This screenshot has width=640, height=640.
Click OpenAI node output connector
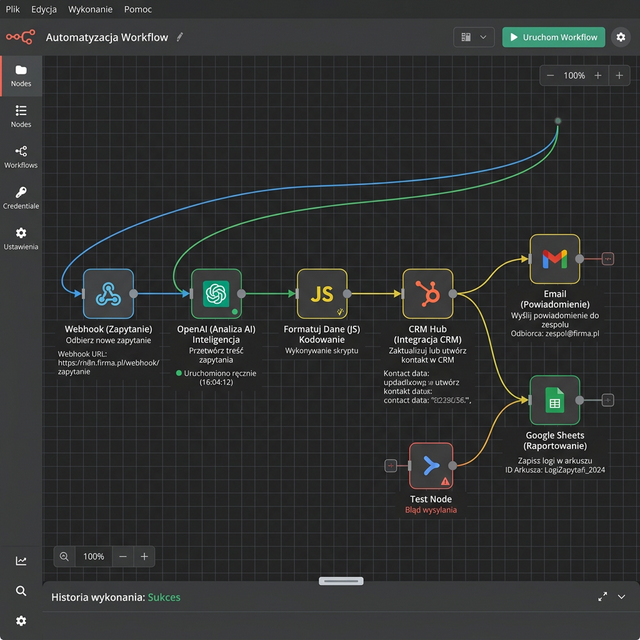241,293
